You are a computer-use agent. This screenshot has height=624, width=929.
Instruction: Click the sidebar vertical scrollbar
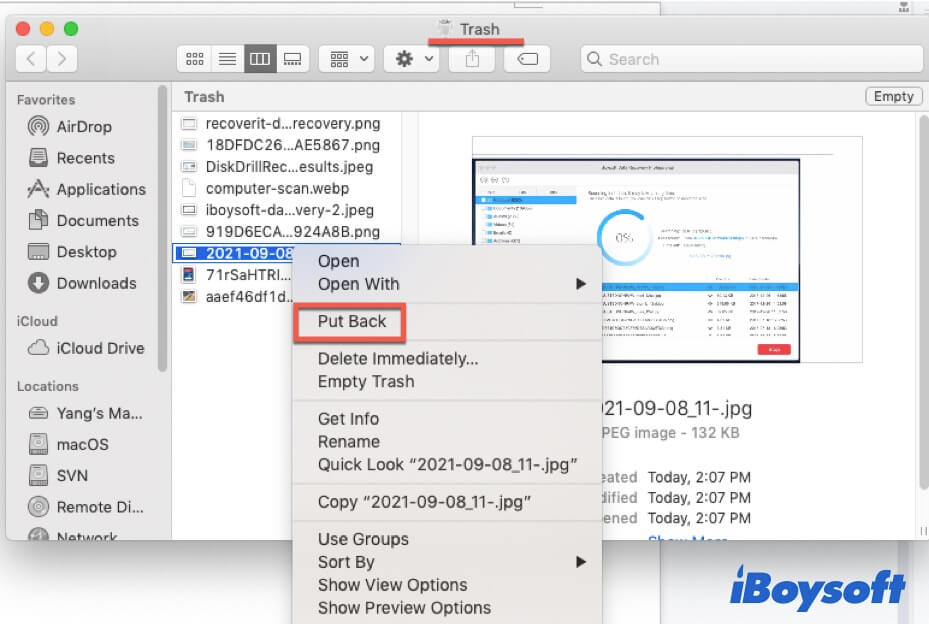coord(162,229)
